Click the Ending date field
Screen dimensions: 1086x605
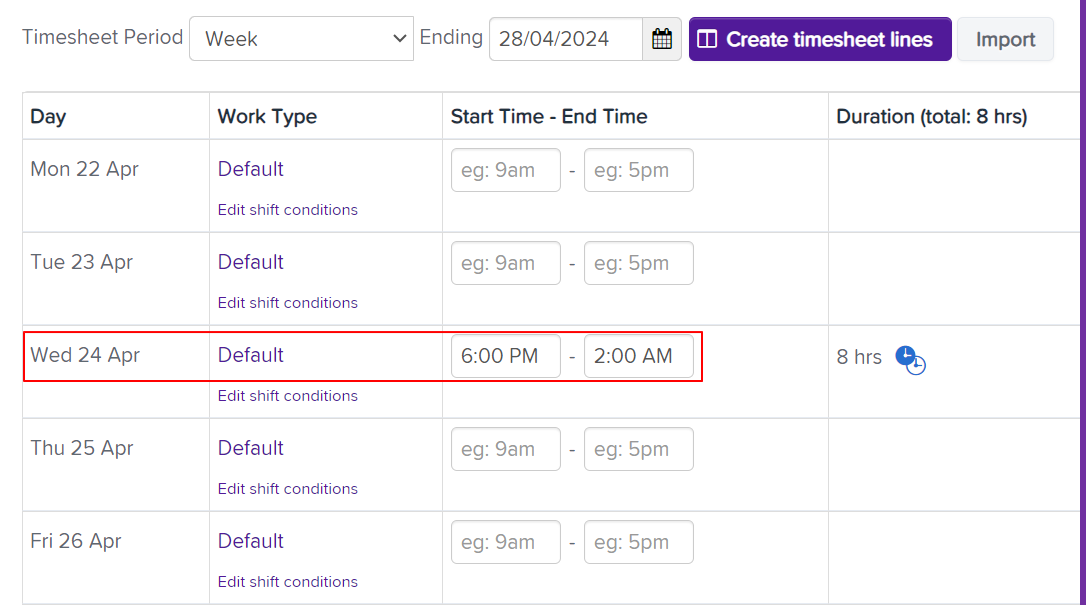566,39
